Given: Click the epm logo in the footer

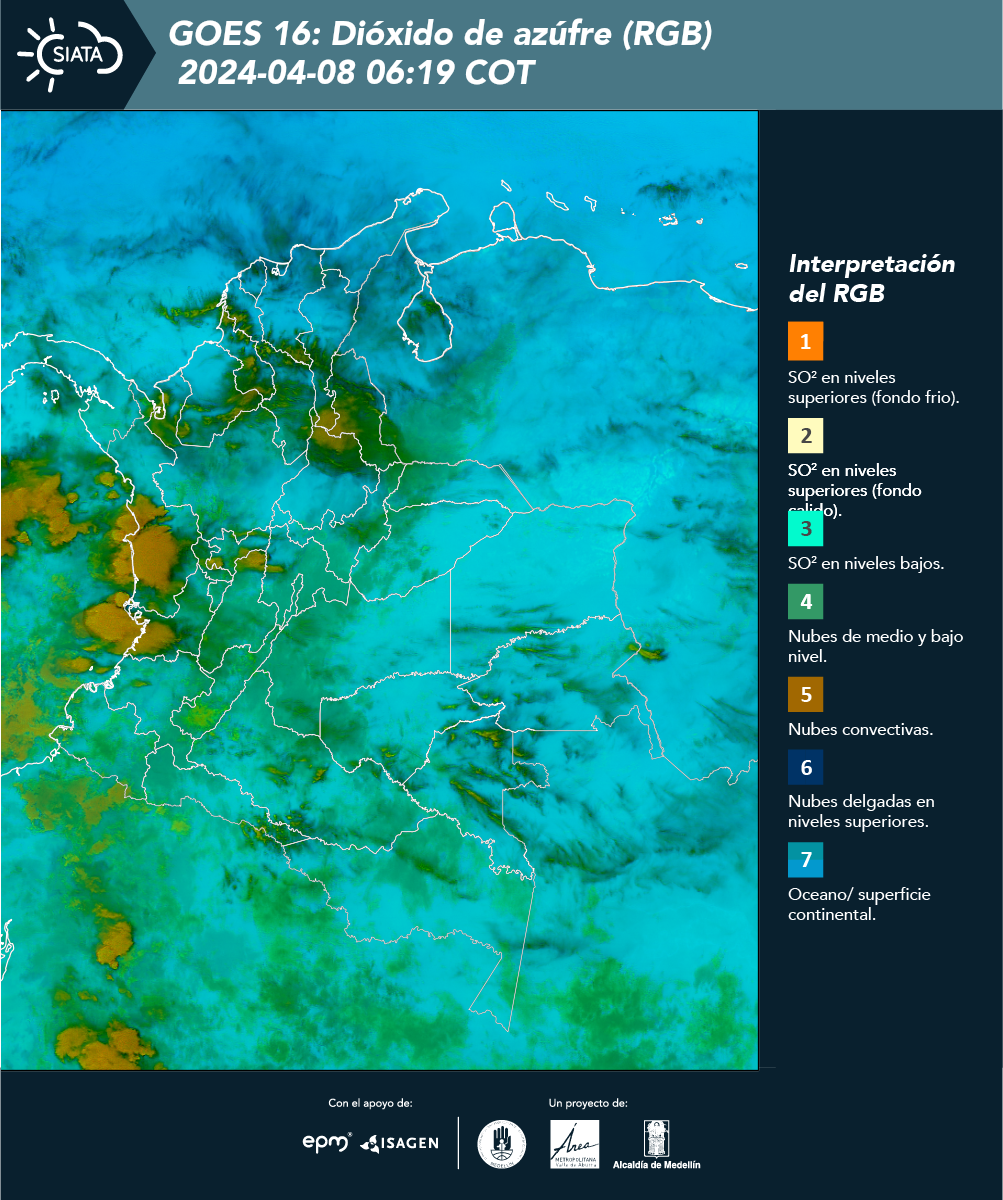Looking at the screenshot, I should tap(327, 1142).
